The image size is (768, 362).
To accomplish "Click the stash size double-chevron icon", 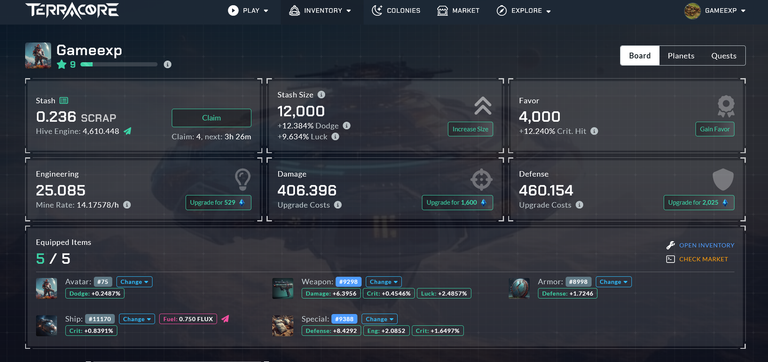I will click(x=482, y=106).
